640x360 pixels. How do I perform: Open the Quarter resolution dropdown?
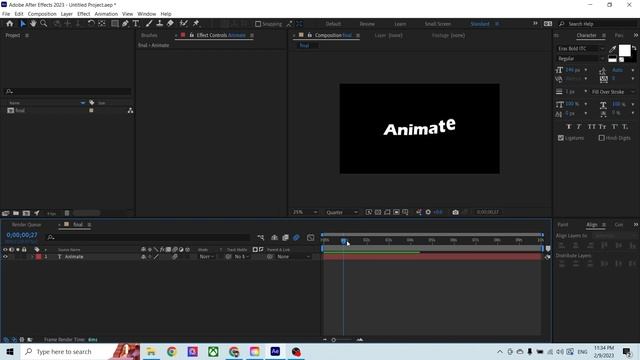(342, 212)
